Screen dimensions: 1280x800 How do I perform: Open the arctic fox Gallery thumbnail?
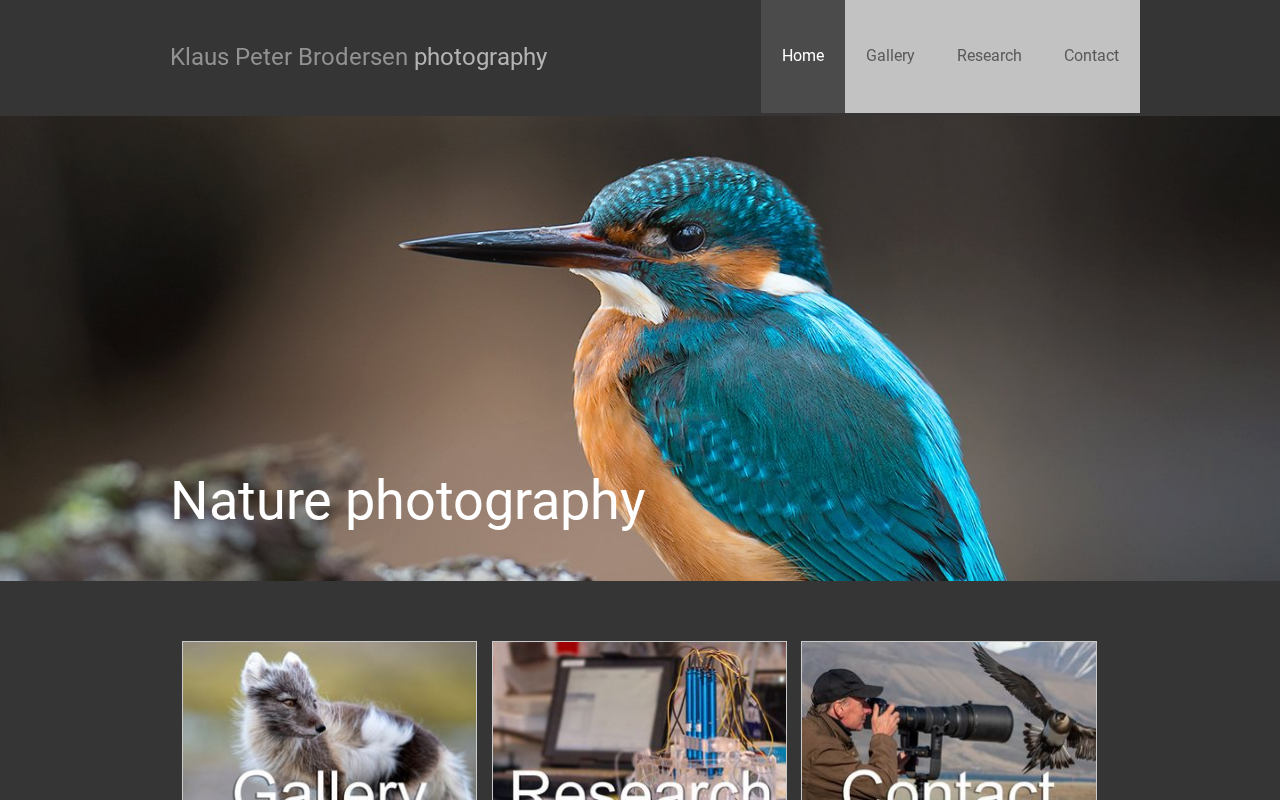[x=329, y=721]
